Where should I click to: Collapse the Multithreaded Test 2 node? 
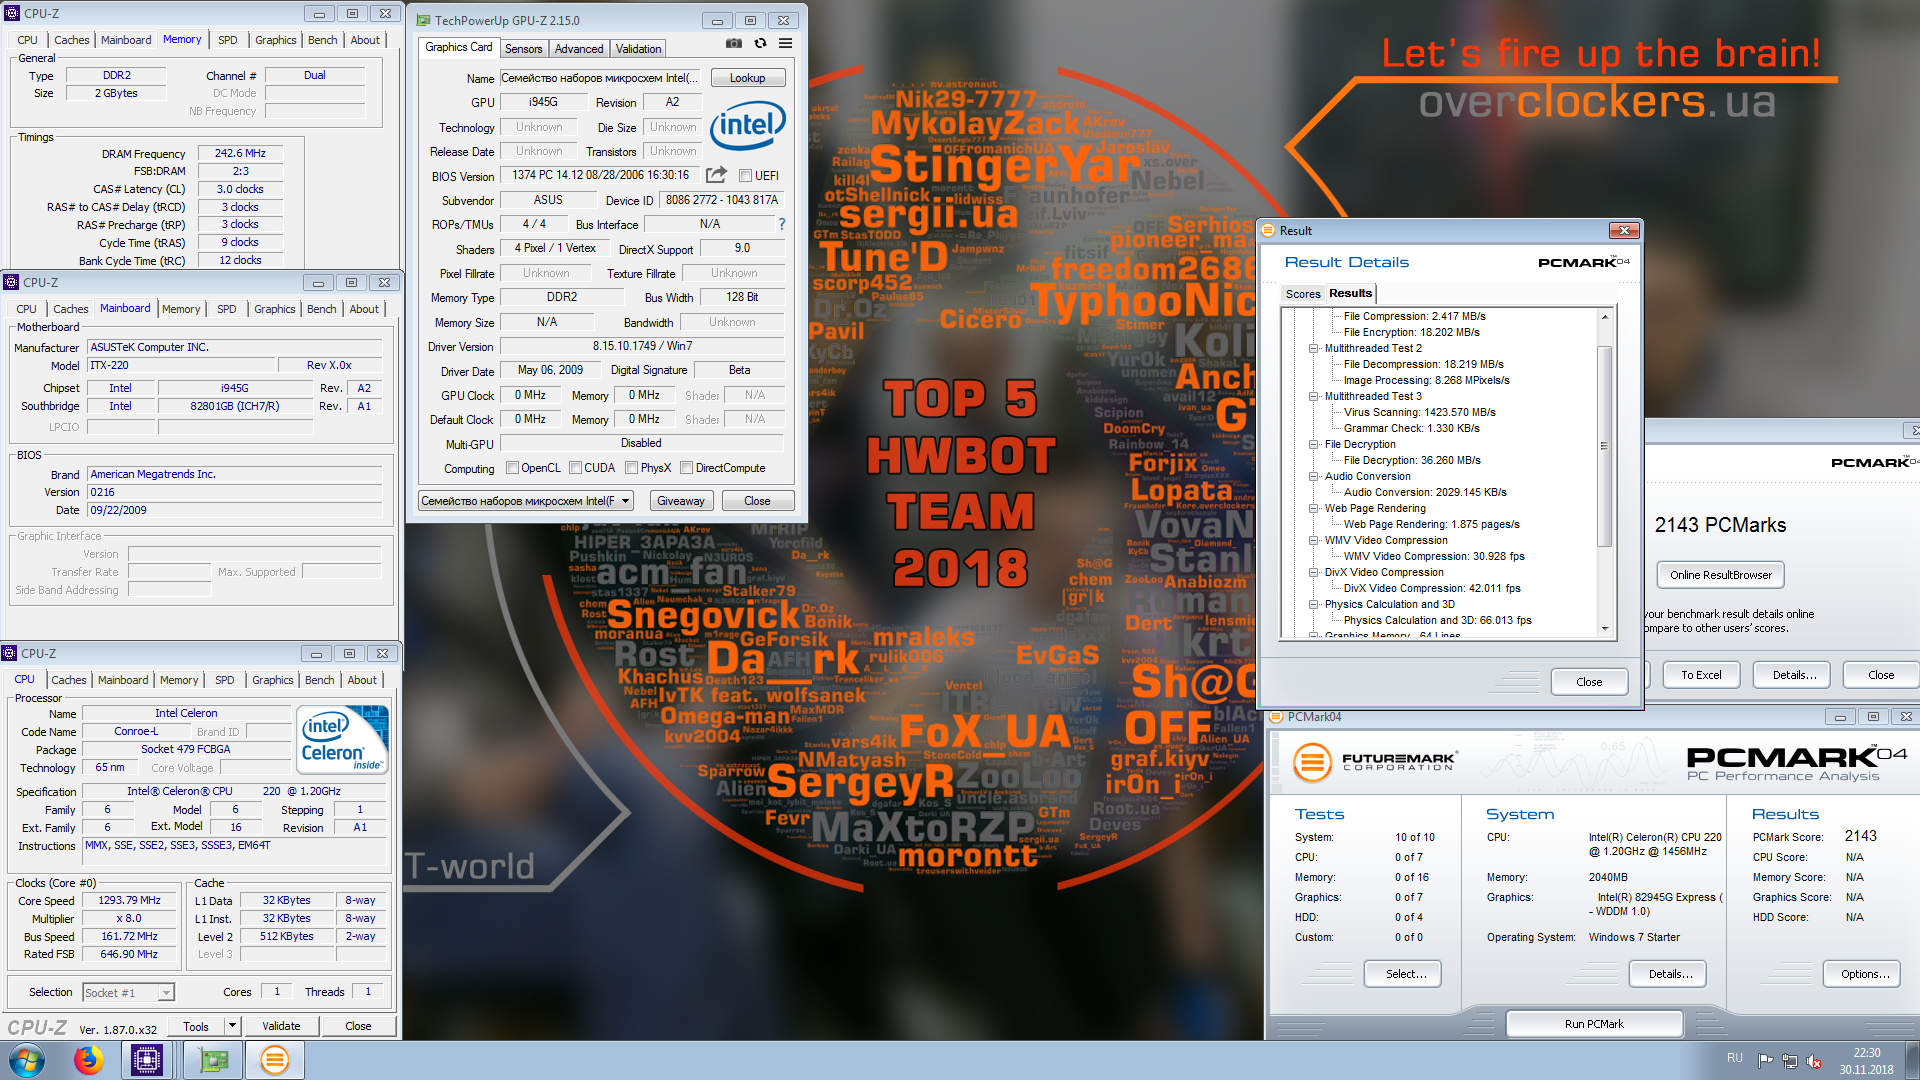pyautogui.click(x=1313, y=348)
